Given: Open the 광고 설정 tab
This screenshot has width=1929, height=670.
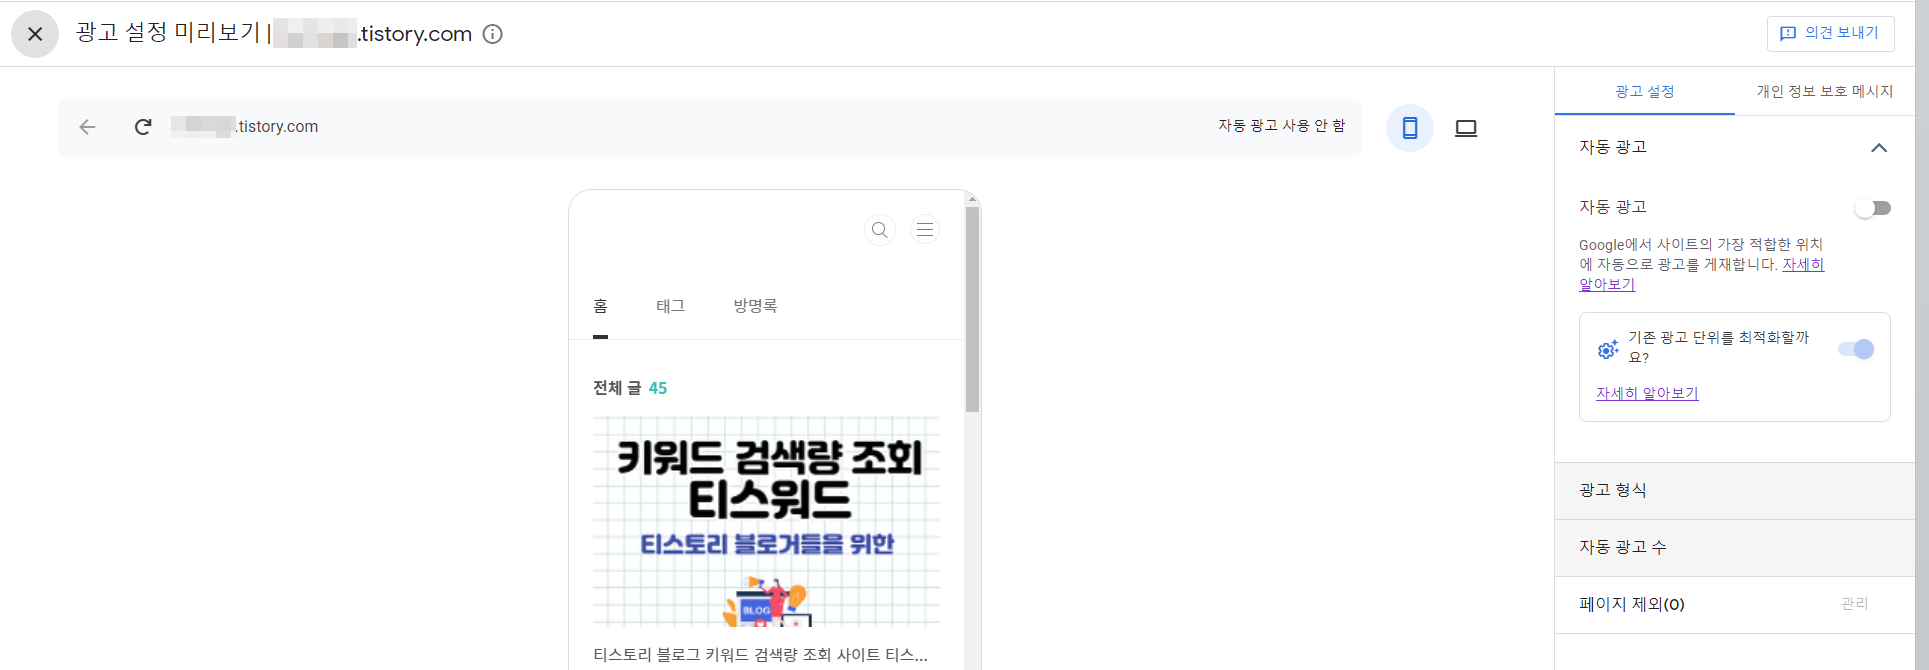Looking at the screenshot, I should [x=1644, y=91].
